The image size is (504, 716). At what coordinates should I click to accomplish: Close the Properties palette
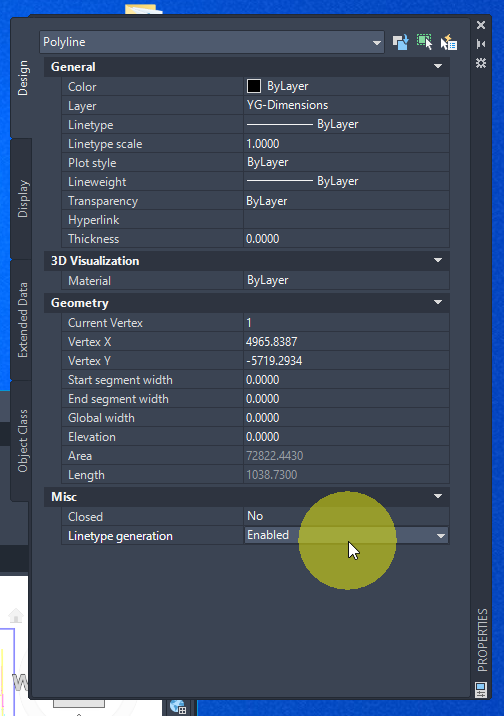(x=481, y=25)
